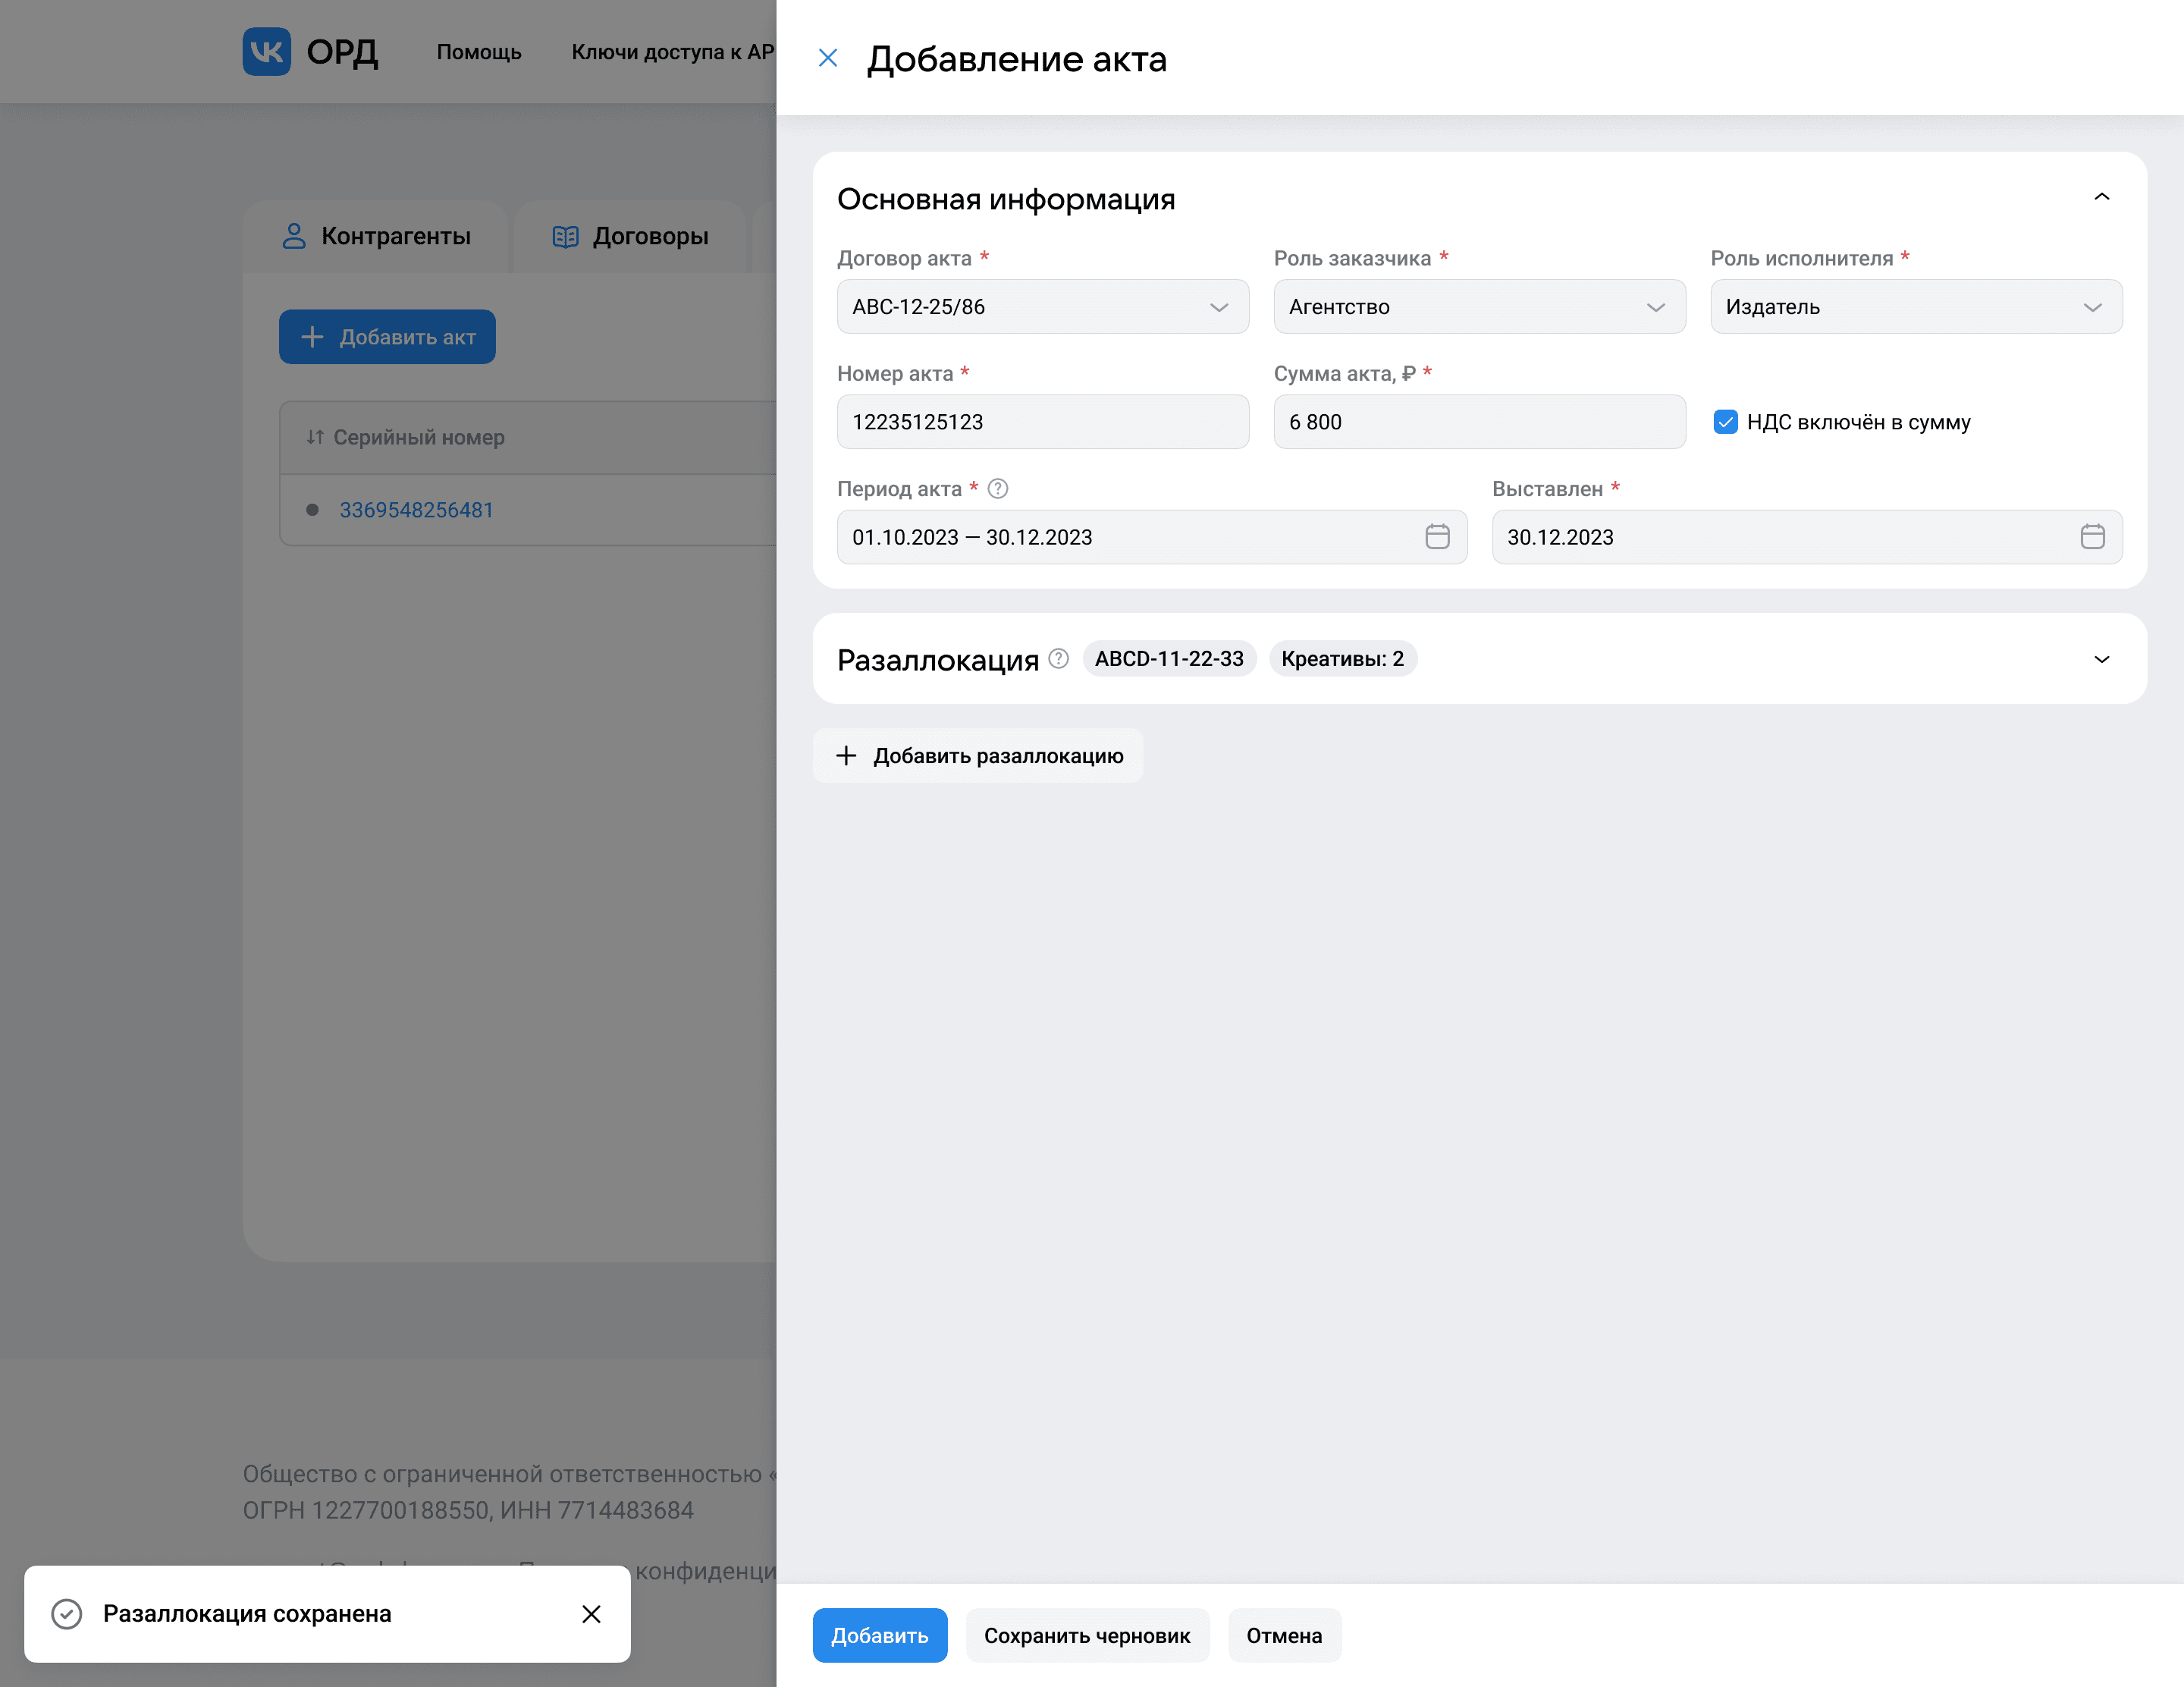The height and width of the screenshot is (1687, 2184).
Task: Switch to Договоры tab
Action: tap(631, 237)
